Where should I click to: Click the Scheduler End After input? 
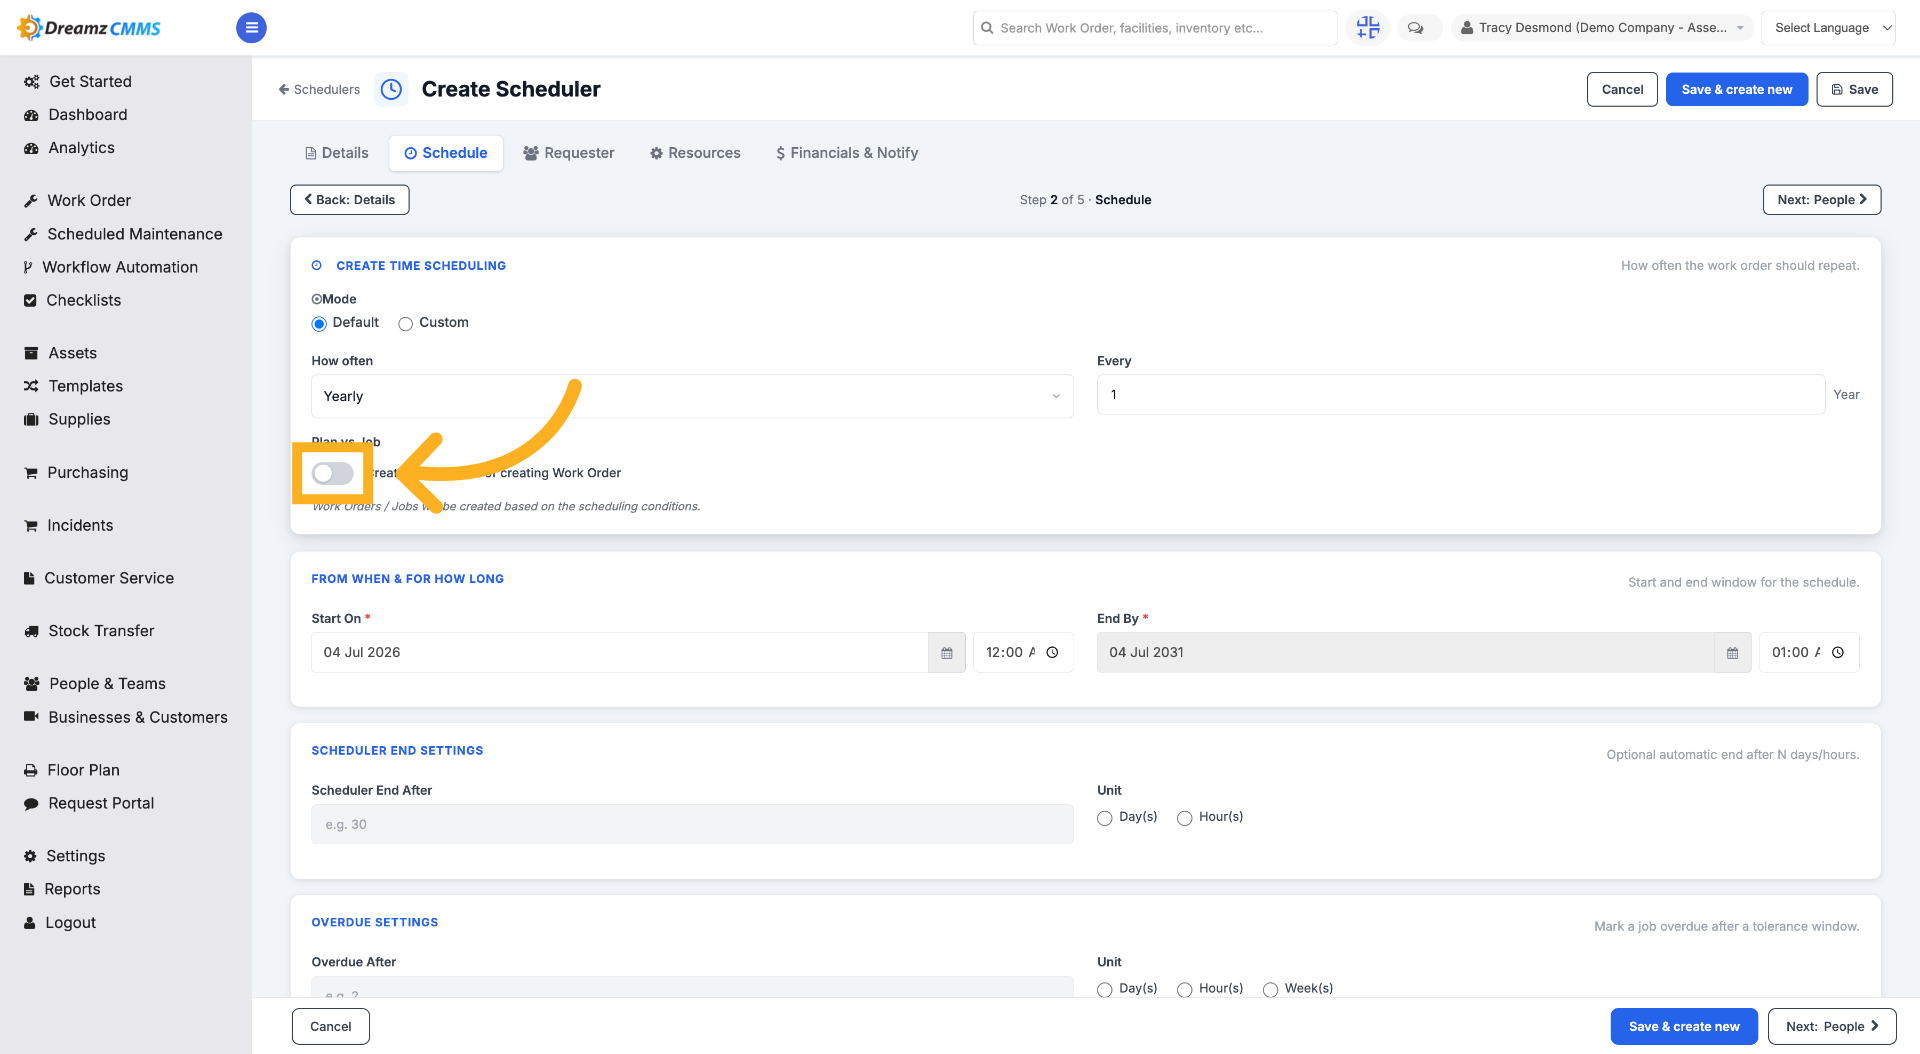[692, 825]
